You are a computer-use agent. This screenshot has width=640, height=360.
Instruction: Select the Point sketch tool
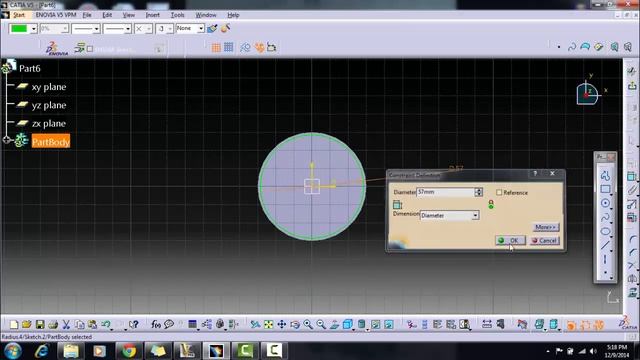tap(605, 272)
